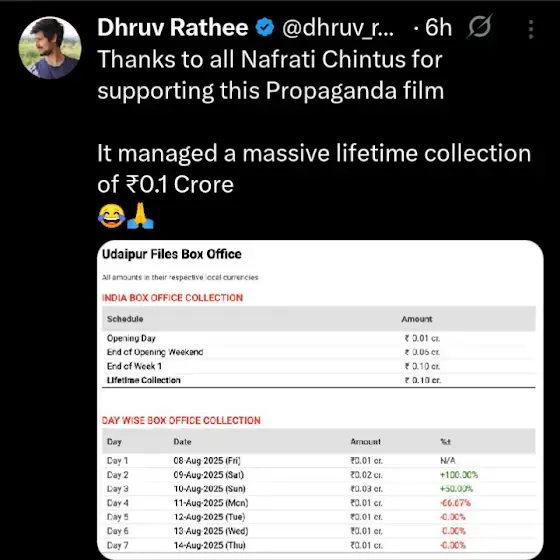Open the attached Udaipur Files Box Office image

tap(320, 400)
